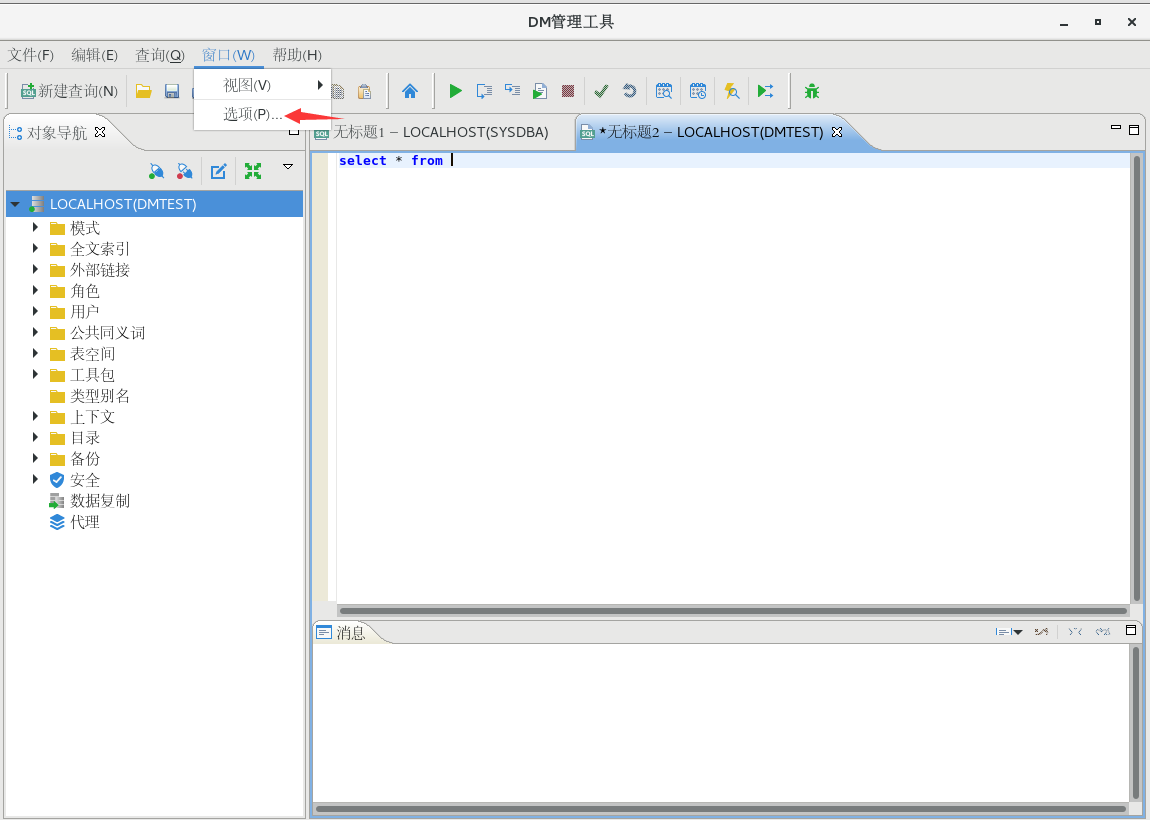
Task: Save with the floppy disk icon
Action: (172, 91)
